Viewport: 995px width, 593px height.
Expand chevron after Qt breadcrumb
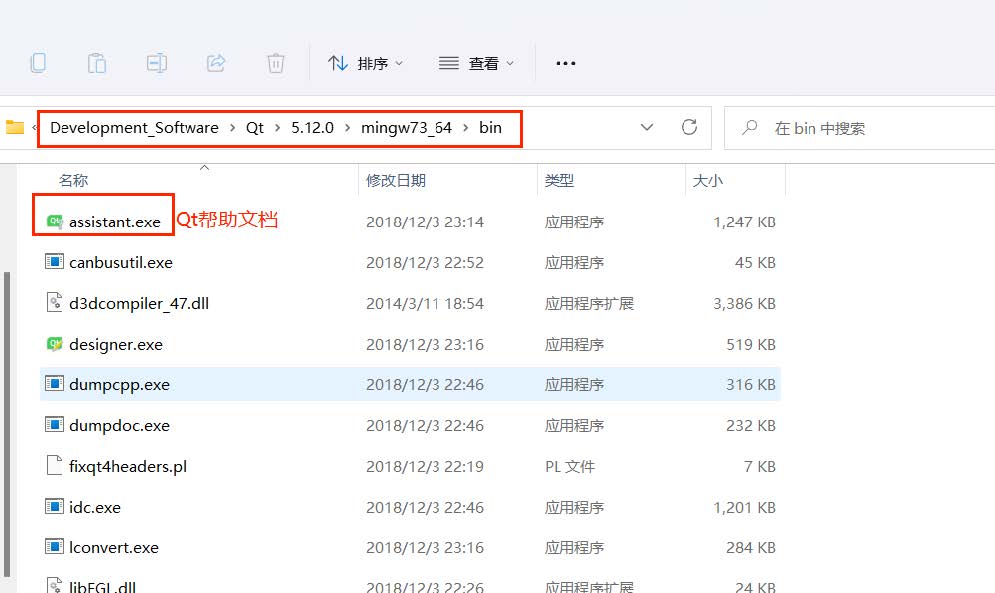(x=277, y=128)
